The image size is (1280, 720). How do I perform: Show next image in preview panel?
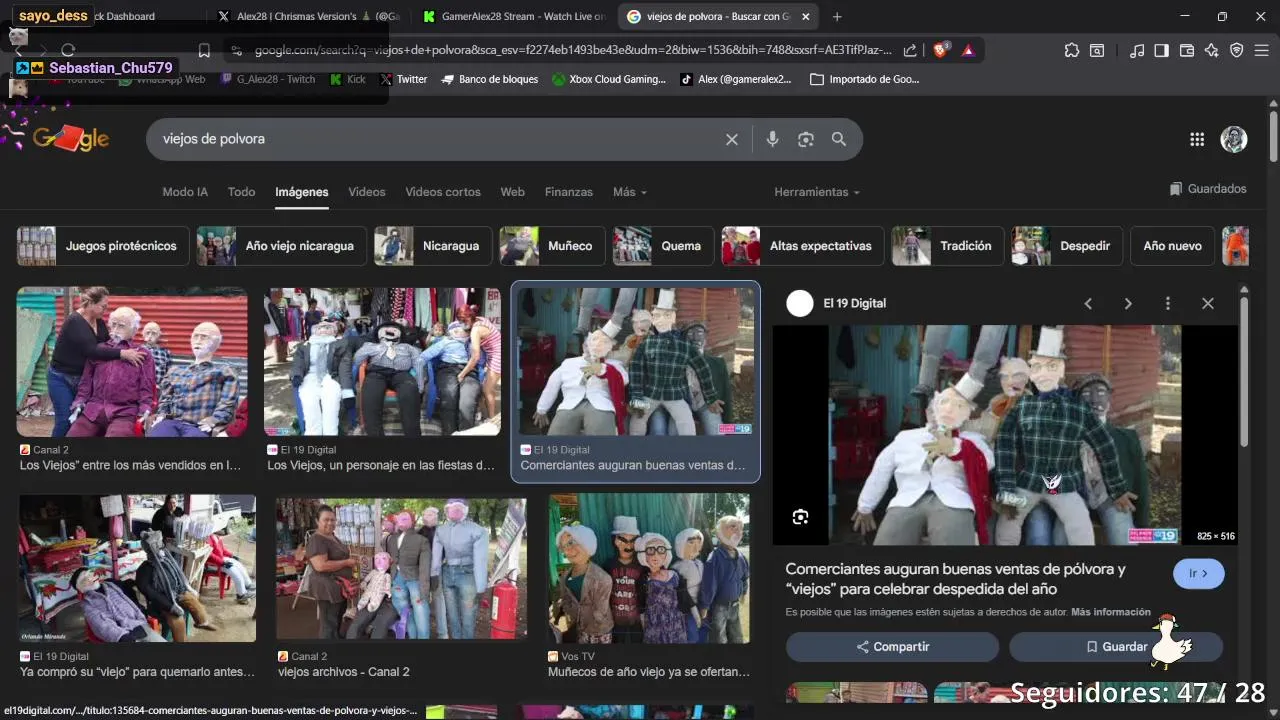click(1128, 303)
